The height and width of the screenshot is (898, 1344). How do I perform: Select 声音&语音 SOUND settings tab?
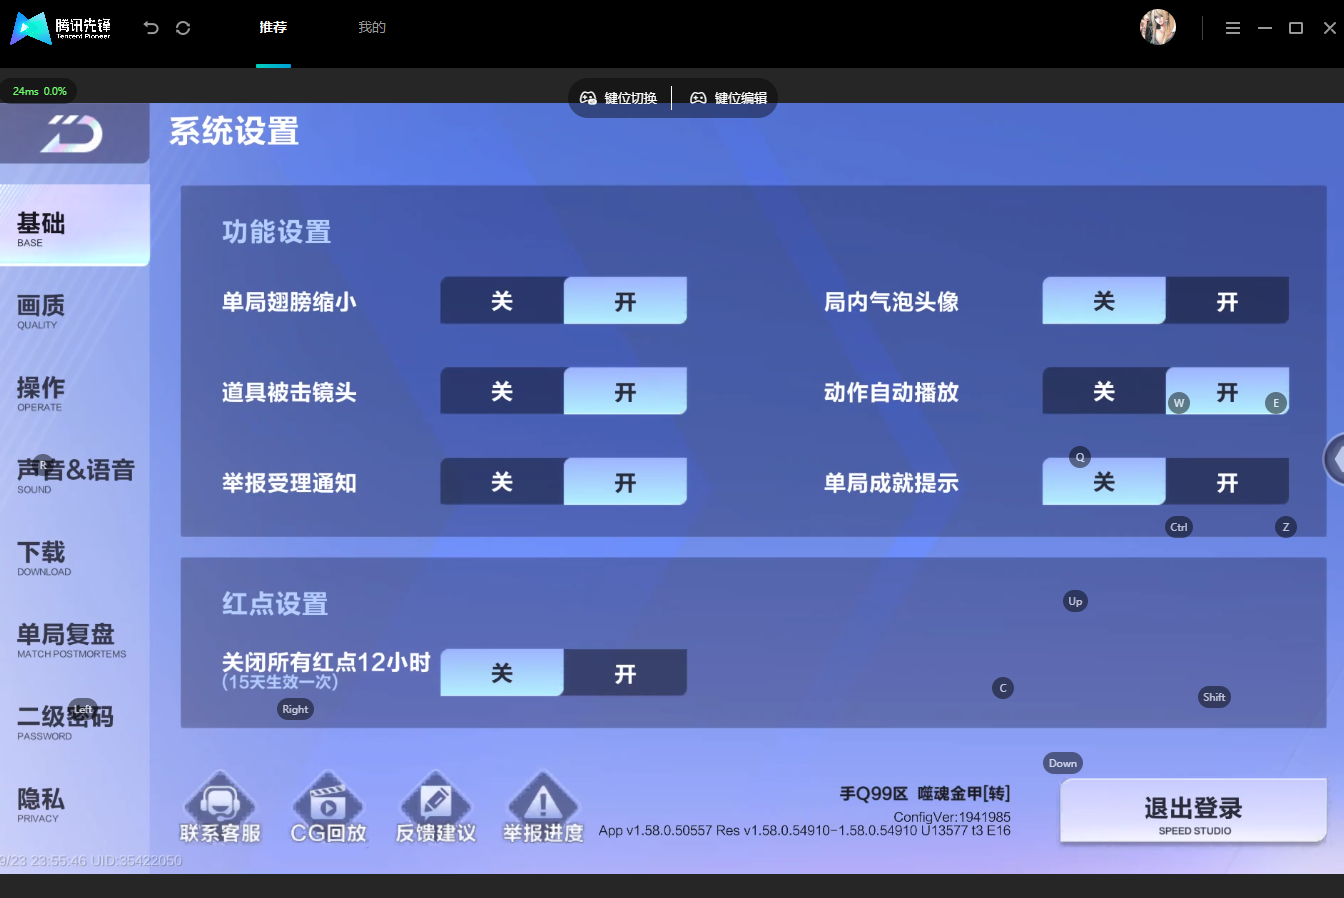coord(75,475)
